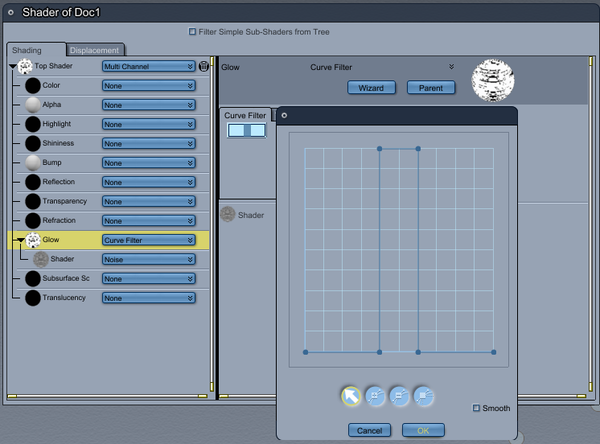This screenshot has width=600, height=444.
Task: Click the curve dialog title bar circle icon
Action: click(284, 115)
